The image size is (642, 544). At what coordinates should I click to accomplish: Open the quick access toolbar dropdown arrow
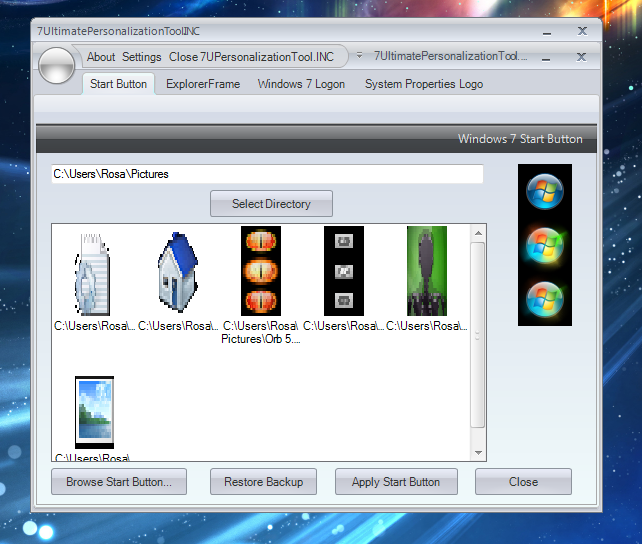click(x=359, y=55)
